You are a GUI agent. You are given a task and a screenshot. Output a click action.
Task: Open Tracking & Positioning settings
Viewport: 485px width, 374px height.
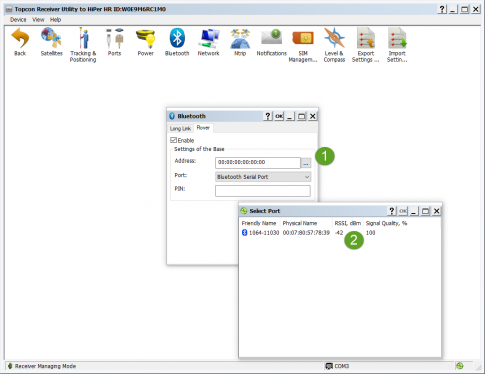(x=83, y=45)
